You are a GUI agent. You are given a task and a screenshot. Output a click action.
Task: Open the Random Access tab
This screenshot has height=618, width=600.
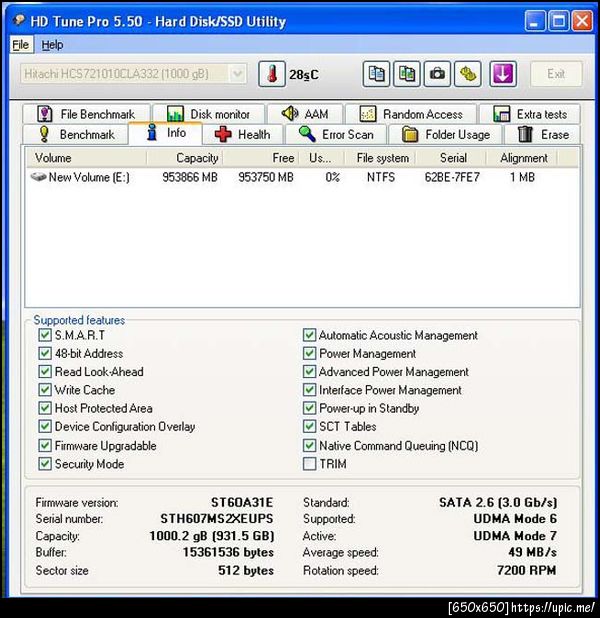click(x=411, y=114)
